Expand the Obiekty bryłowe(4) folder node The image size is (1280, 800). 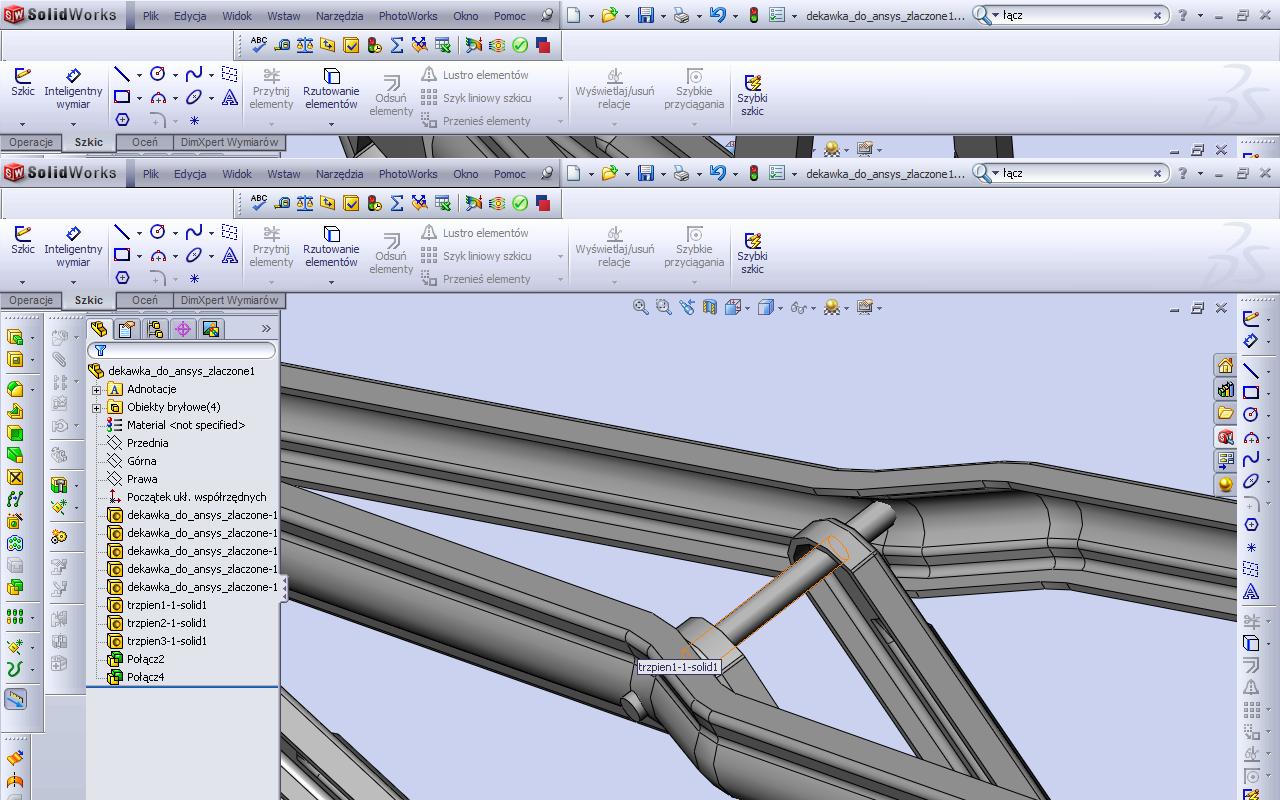97,407
